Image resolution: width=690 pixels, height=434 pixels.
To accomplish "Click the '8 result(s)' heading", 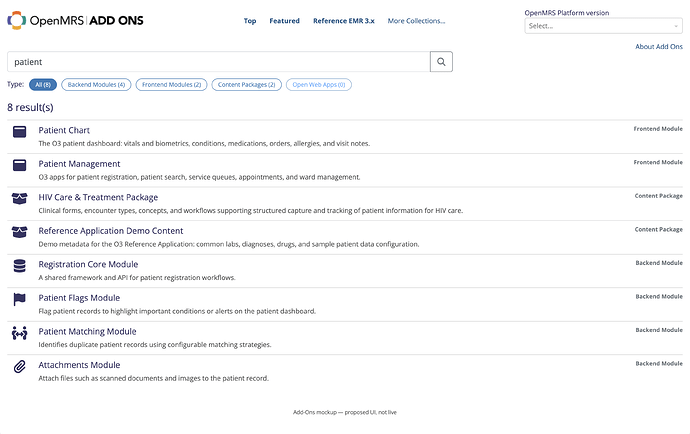I will (x=30, y=107).
